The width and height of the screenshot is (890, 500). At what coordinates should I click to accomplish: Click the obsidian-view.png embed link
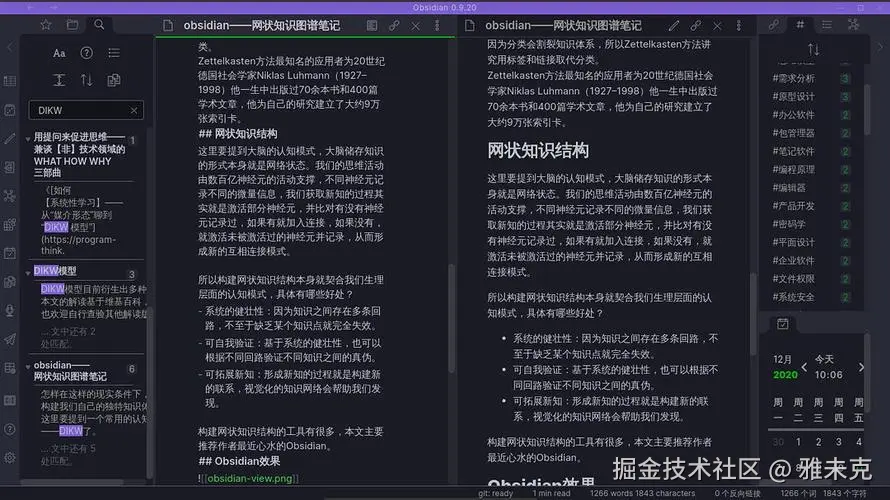(249, 478)
